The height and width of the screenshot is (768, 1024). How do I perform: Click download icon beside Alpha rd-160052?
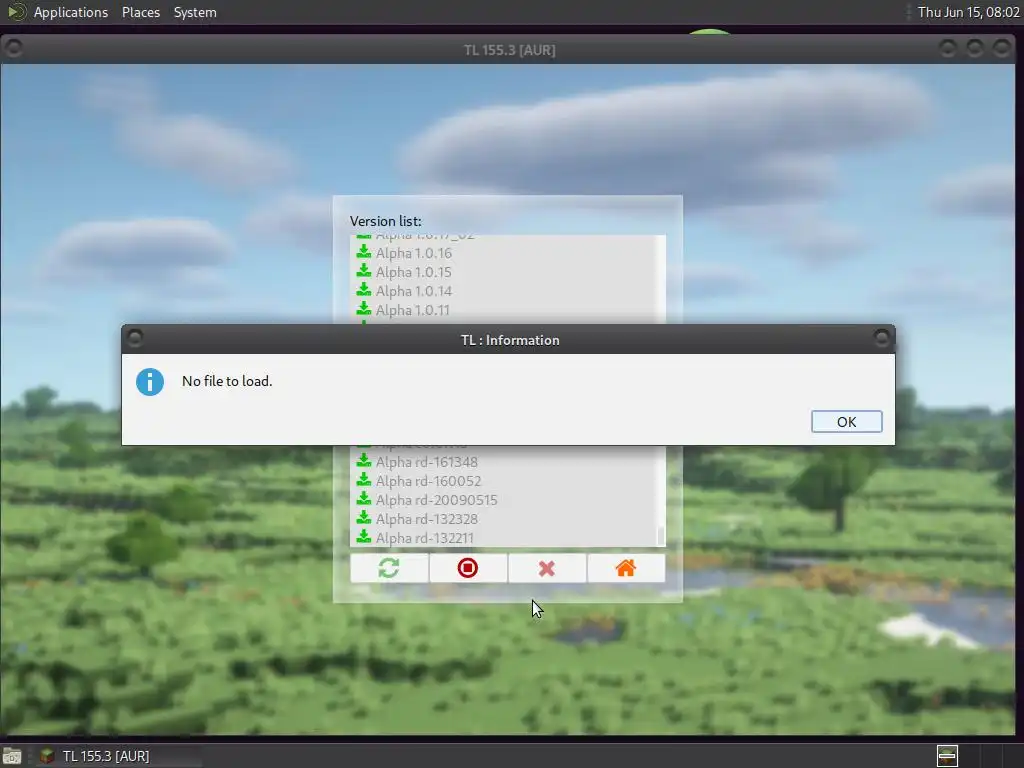point(364,480)
